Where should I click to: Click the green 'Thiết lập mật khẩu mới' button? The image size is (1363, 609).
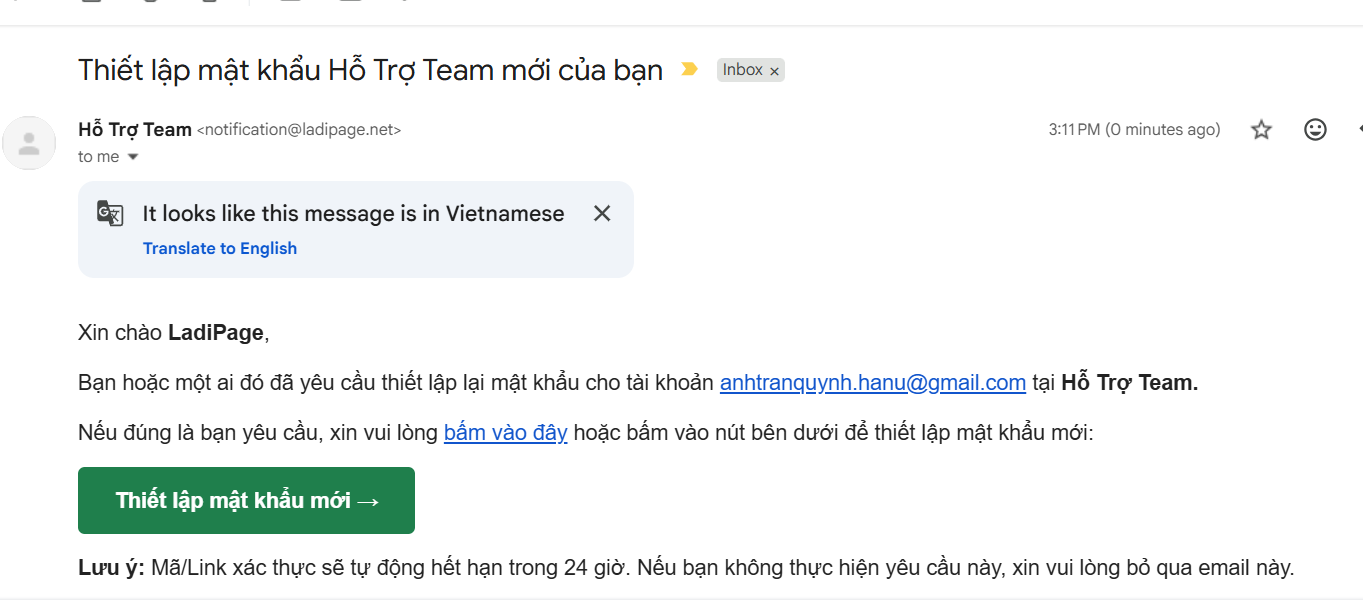click(246, 500)
